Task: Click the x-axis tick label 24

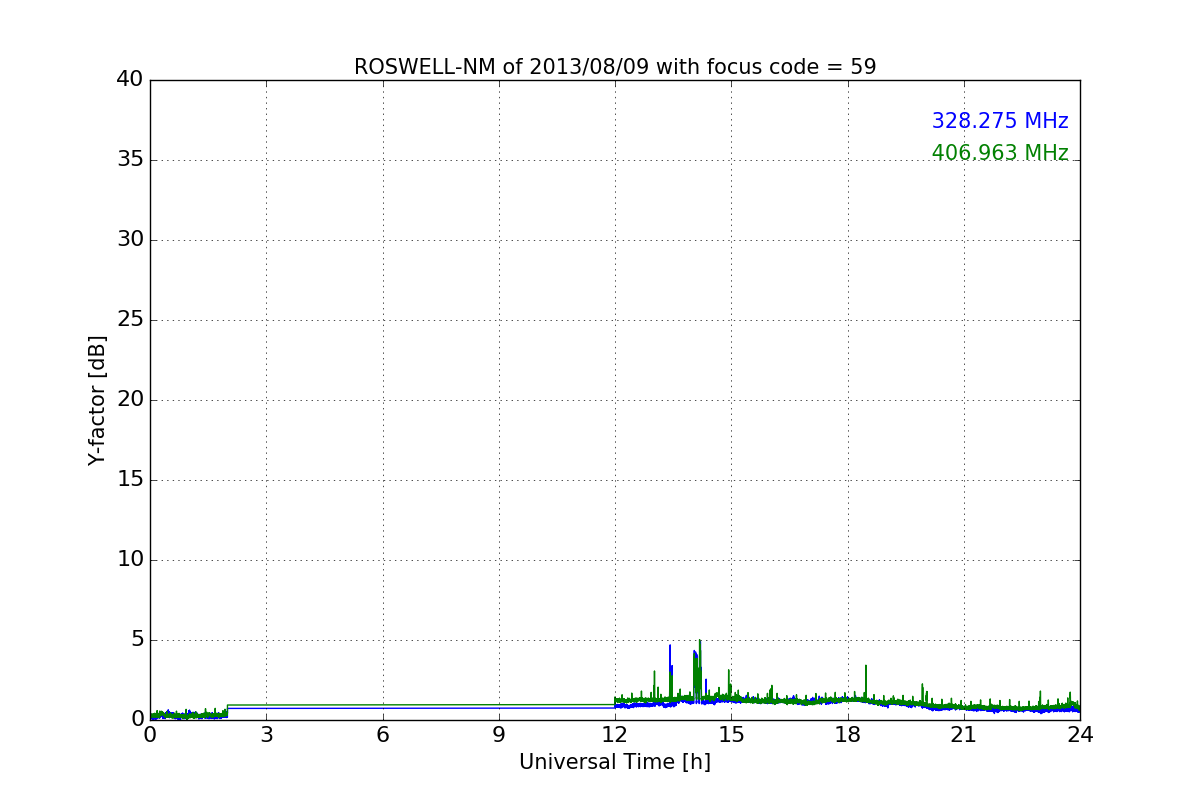Action: click(1080, 734)
